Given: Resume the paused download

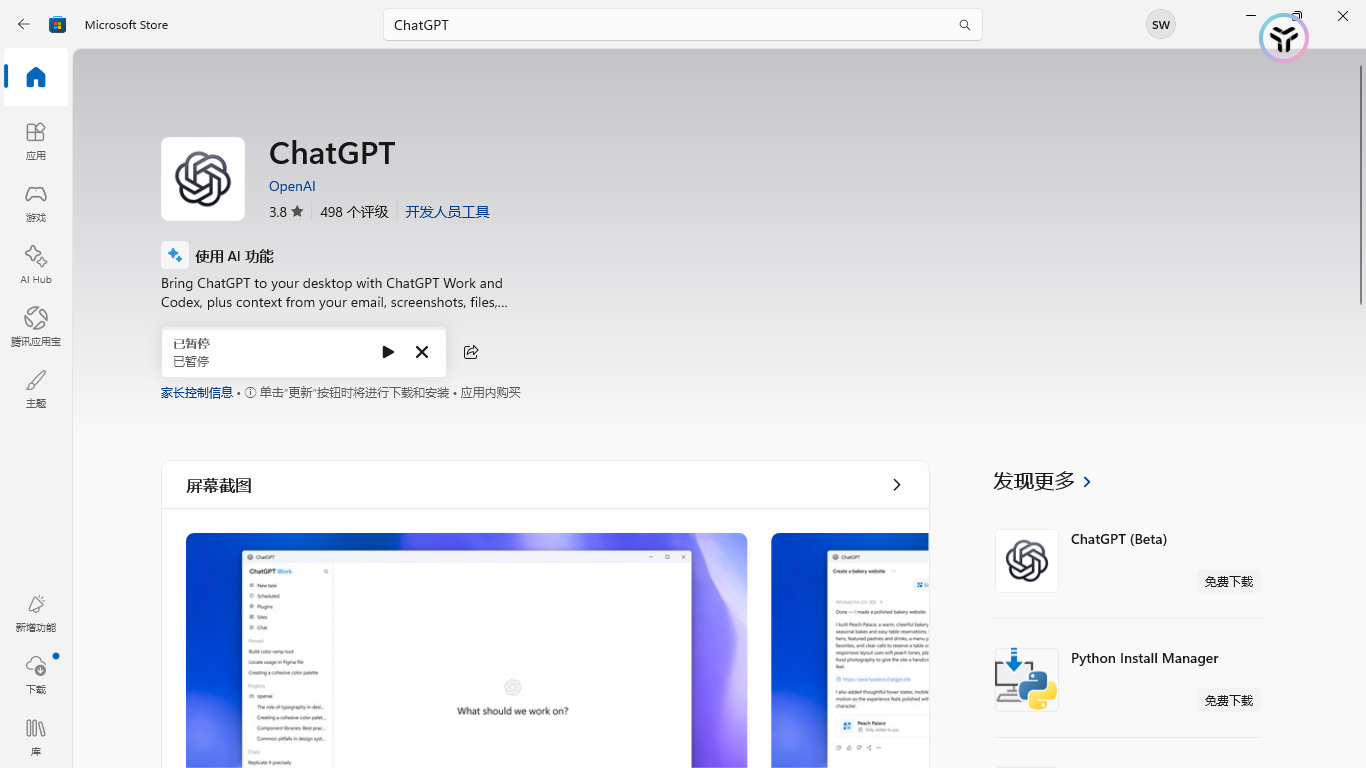Looking at the screenshot, I should click(x=388, y=352).
